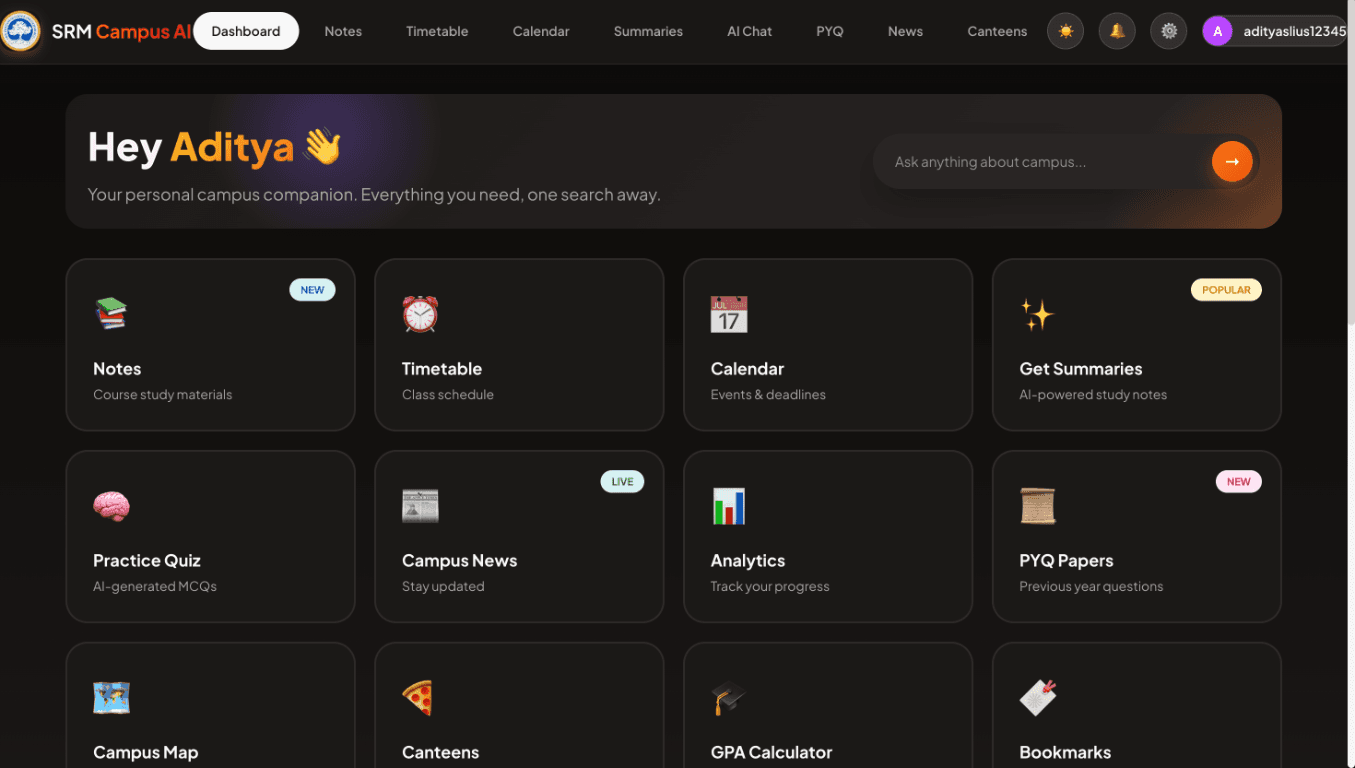Viewport: 1355px width, 768px height.
Task: Click the graduation cap GPA Calculator icon
Action: click(x=729, y=698)
